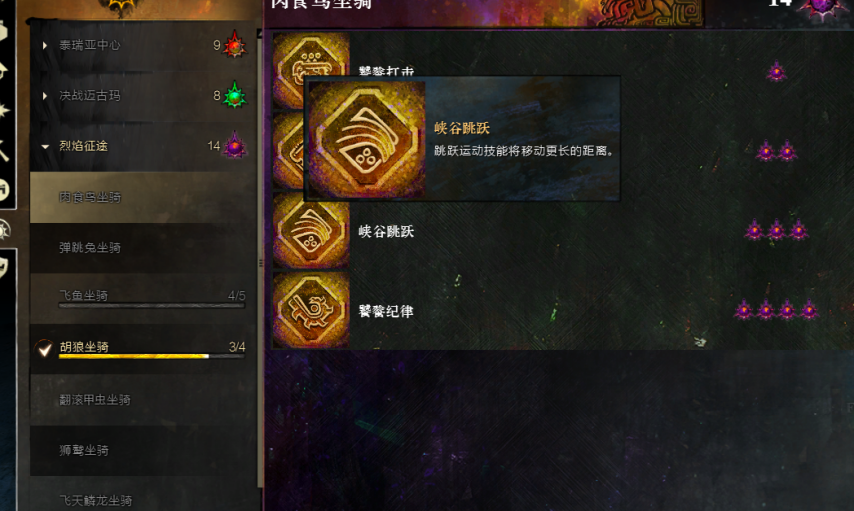This screenshot has width=854, height=511.
Task: Expand the 泰瑞亚中心 region arrow
Action: coord(45,45)
